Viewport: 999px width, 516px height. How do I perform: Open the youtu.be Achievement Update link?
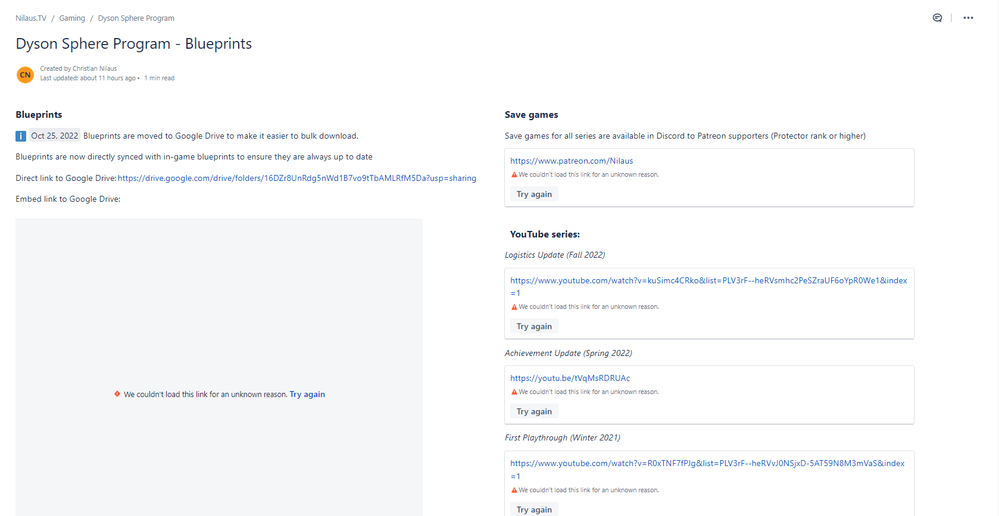point(570,378)
